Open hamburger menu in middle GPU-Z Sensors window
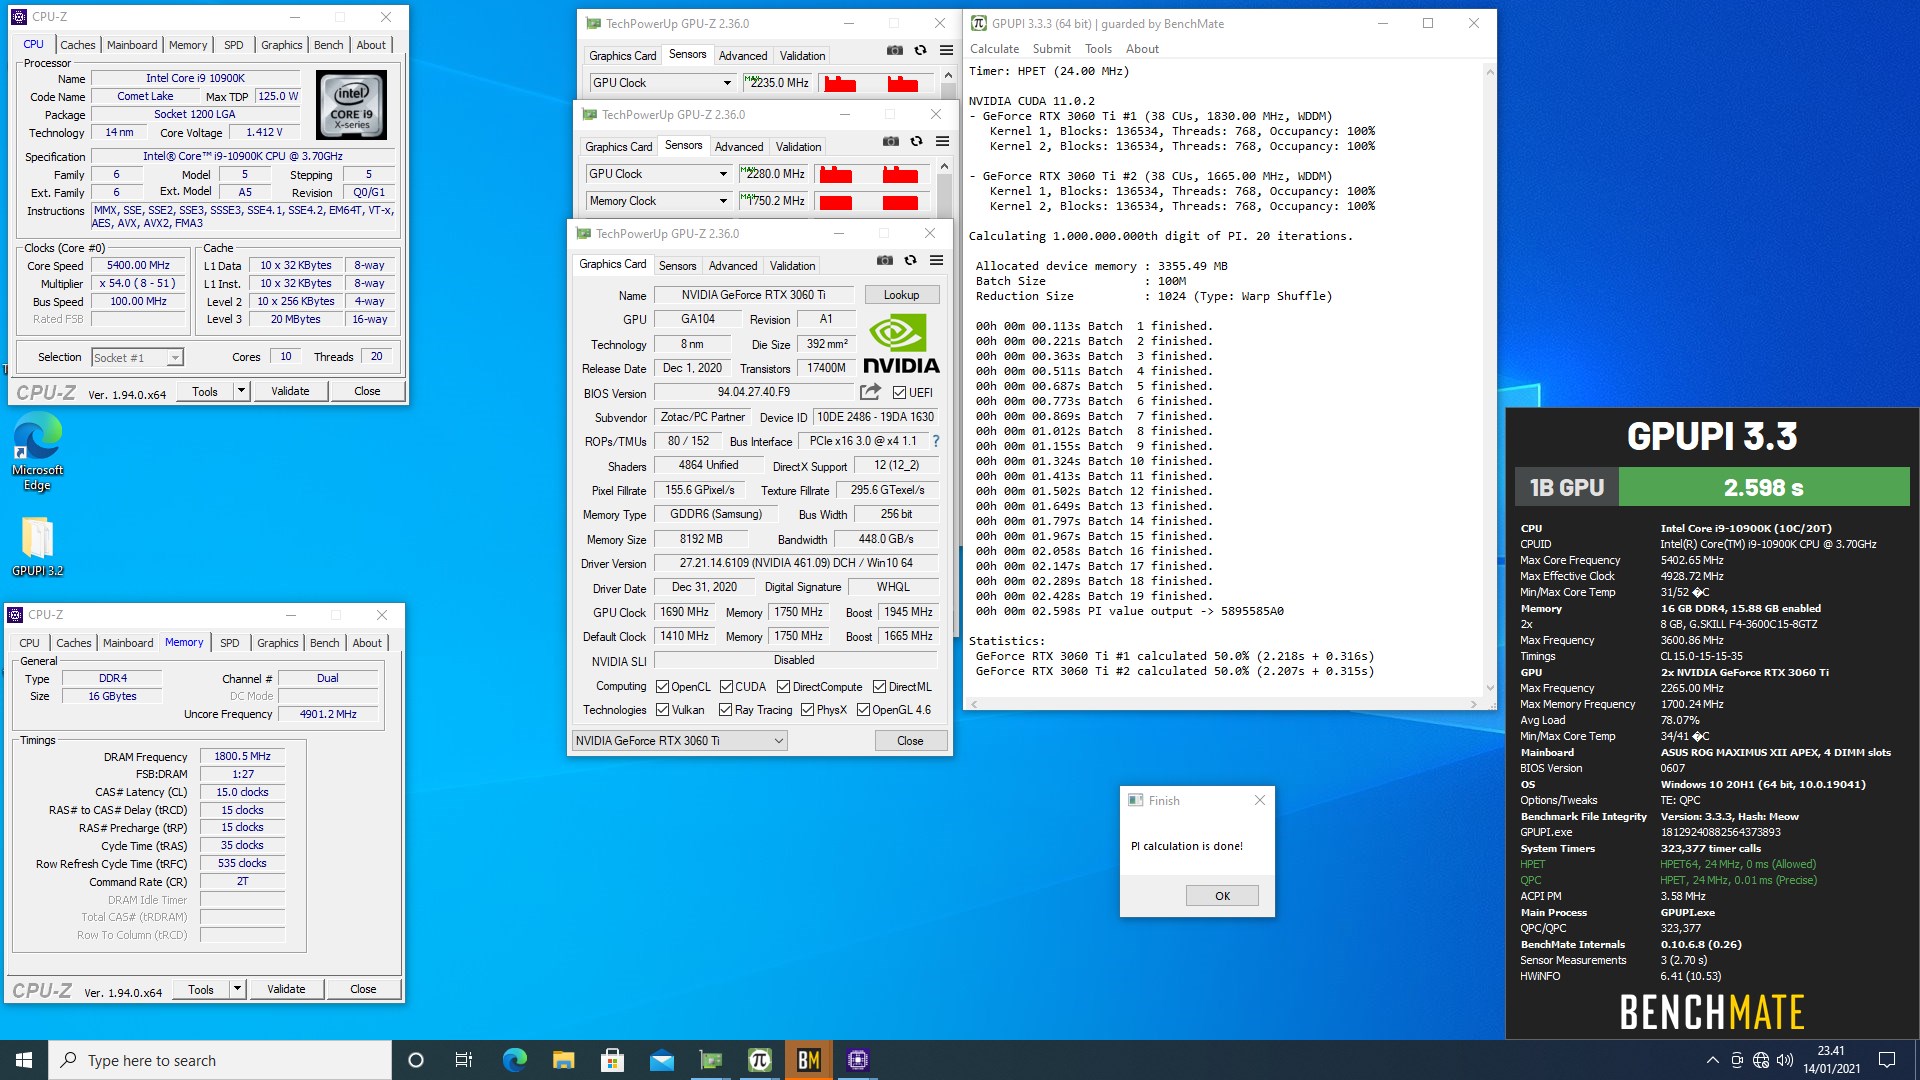Viewport: 1920px width, 1080px height. coord(942,142)
